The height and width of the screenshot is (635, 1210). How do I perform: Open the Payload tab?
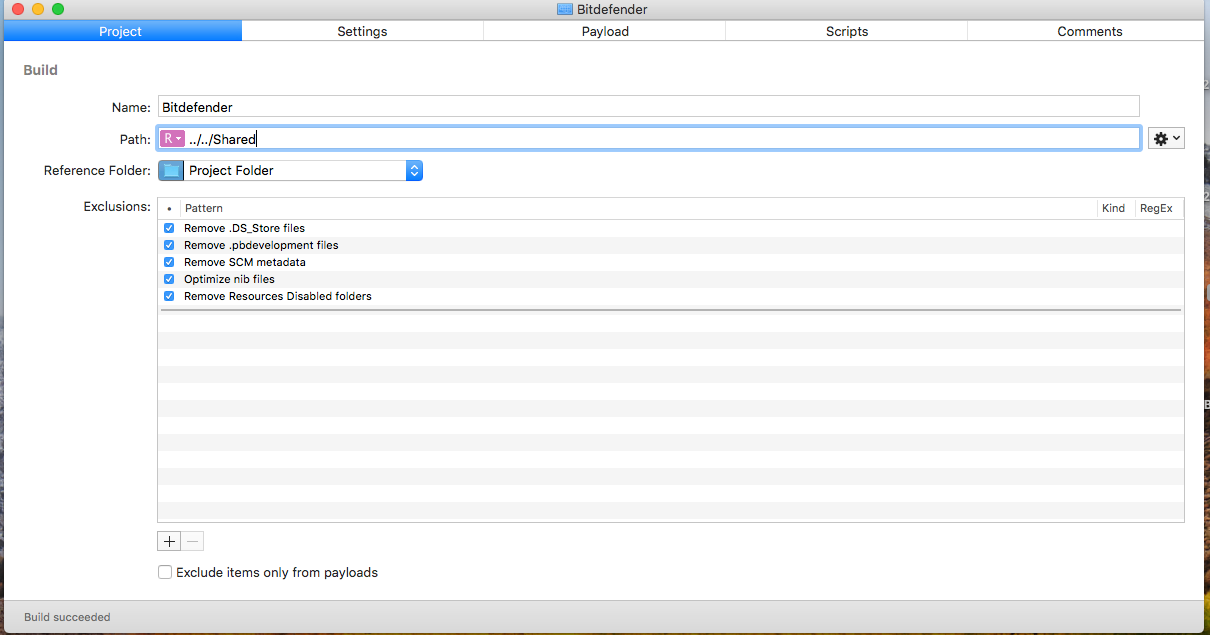[605, 31]
